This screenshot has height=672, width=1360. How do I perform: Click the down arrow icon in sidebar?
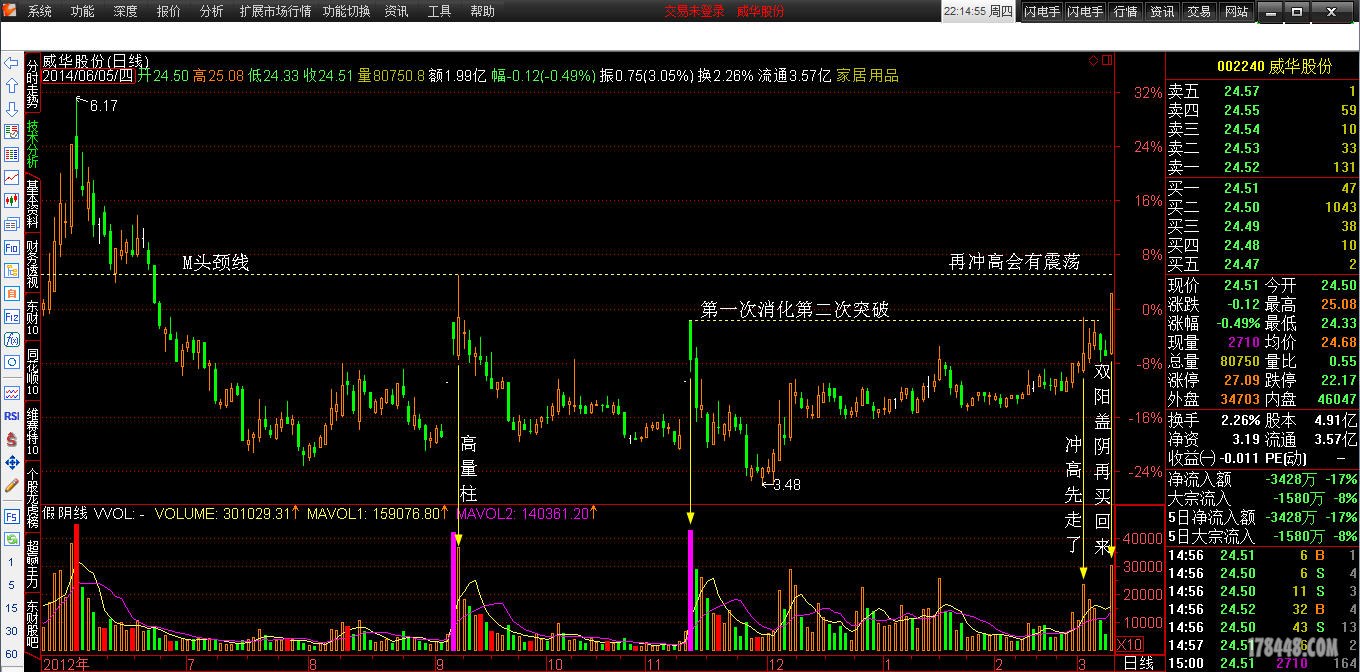coord(11,108)
